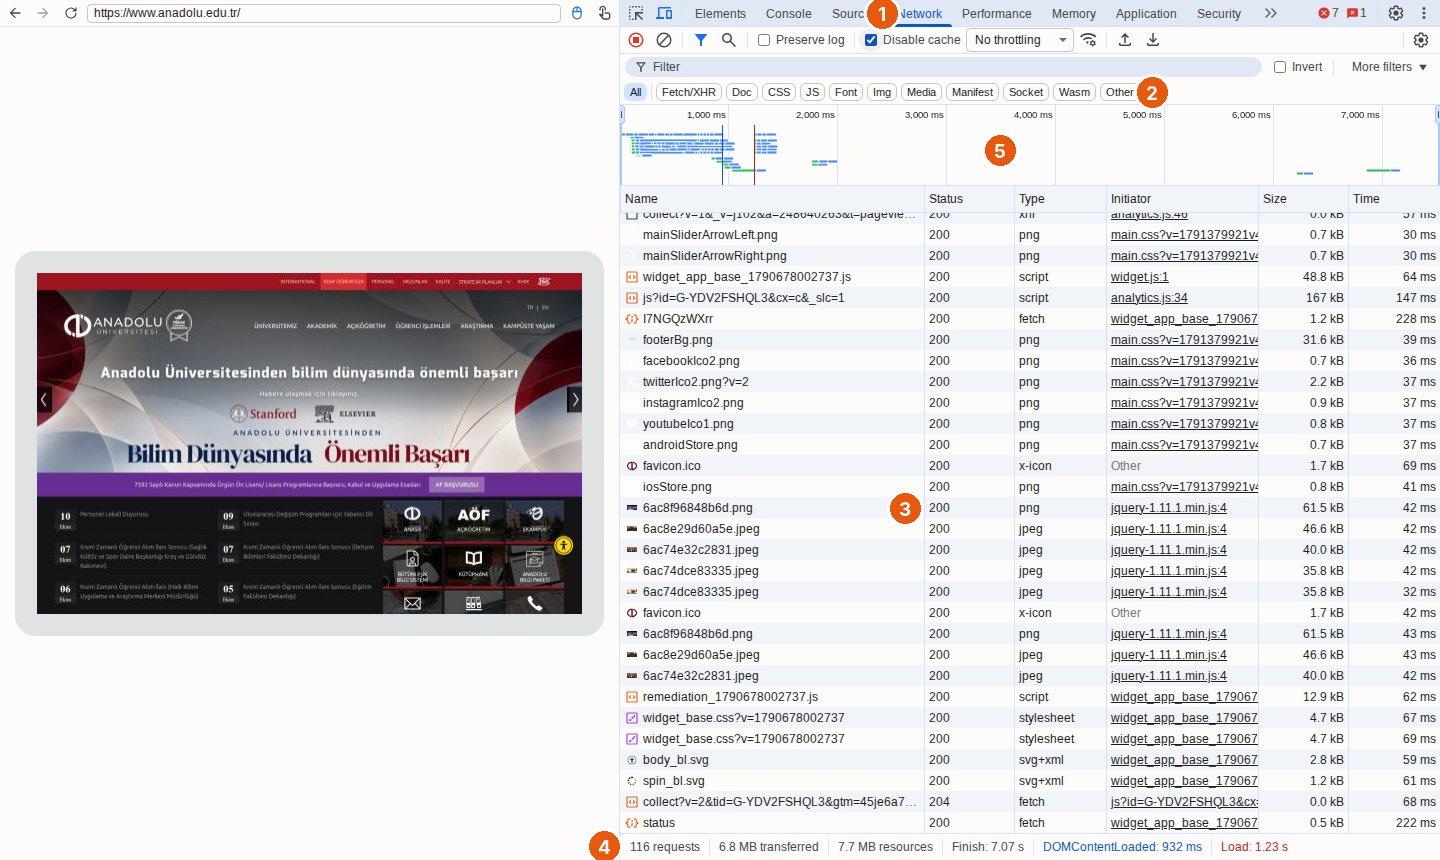1440x860 pixels.
Task: Reload the page in the browser
Action: pos(71,13)
